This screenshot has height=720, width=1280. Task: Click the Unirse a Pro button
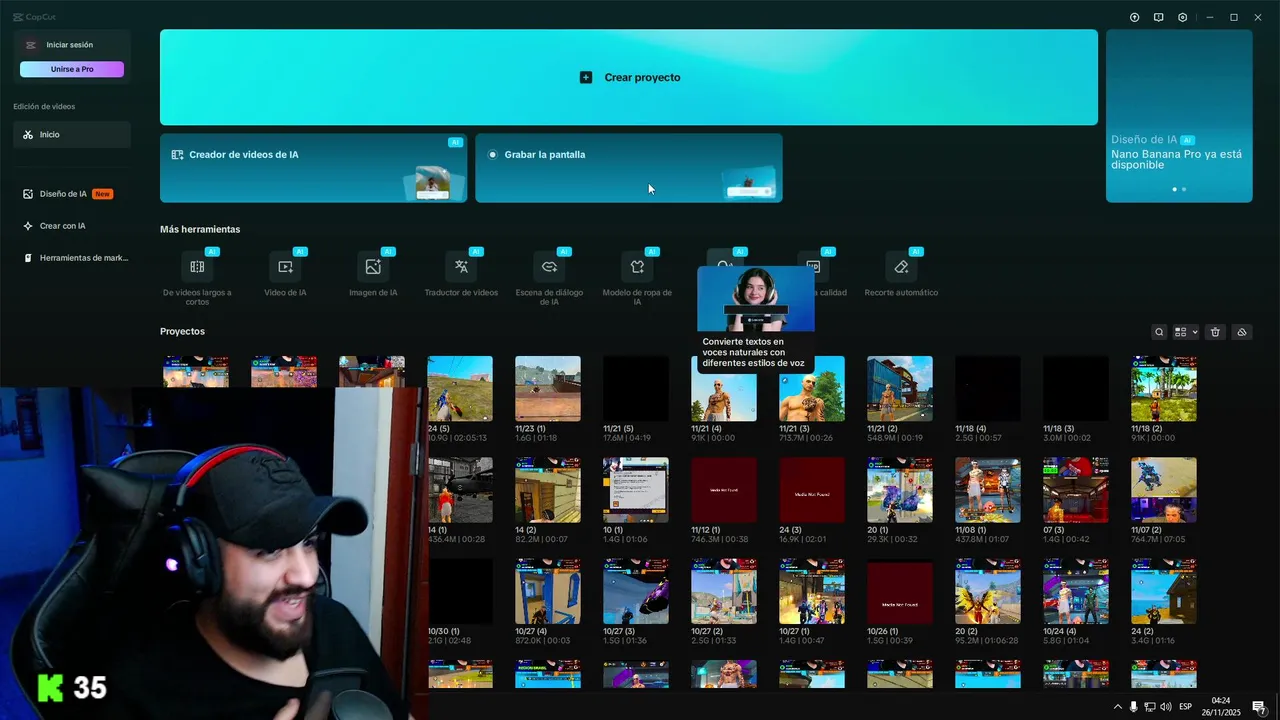[72, 69]
